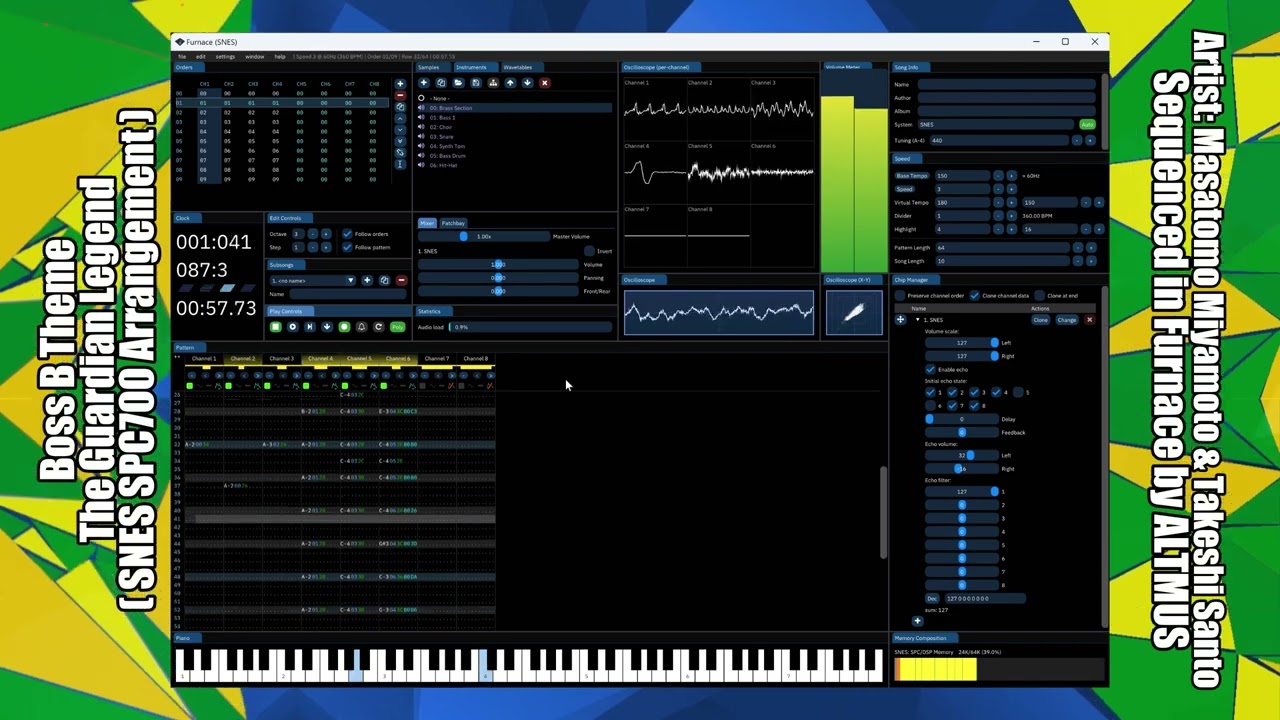
Task: Increase Divider value with plus stepper
Action: tap(1011, 215)
